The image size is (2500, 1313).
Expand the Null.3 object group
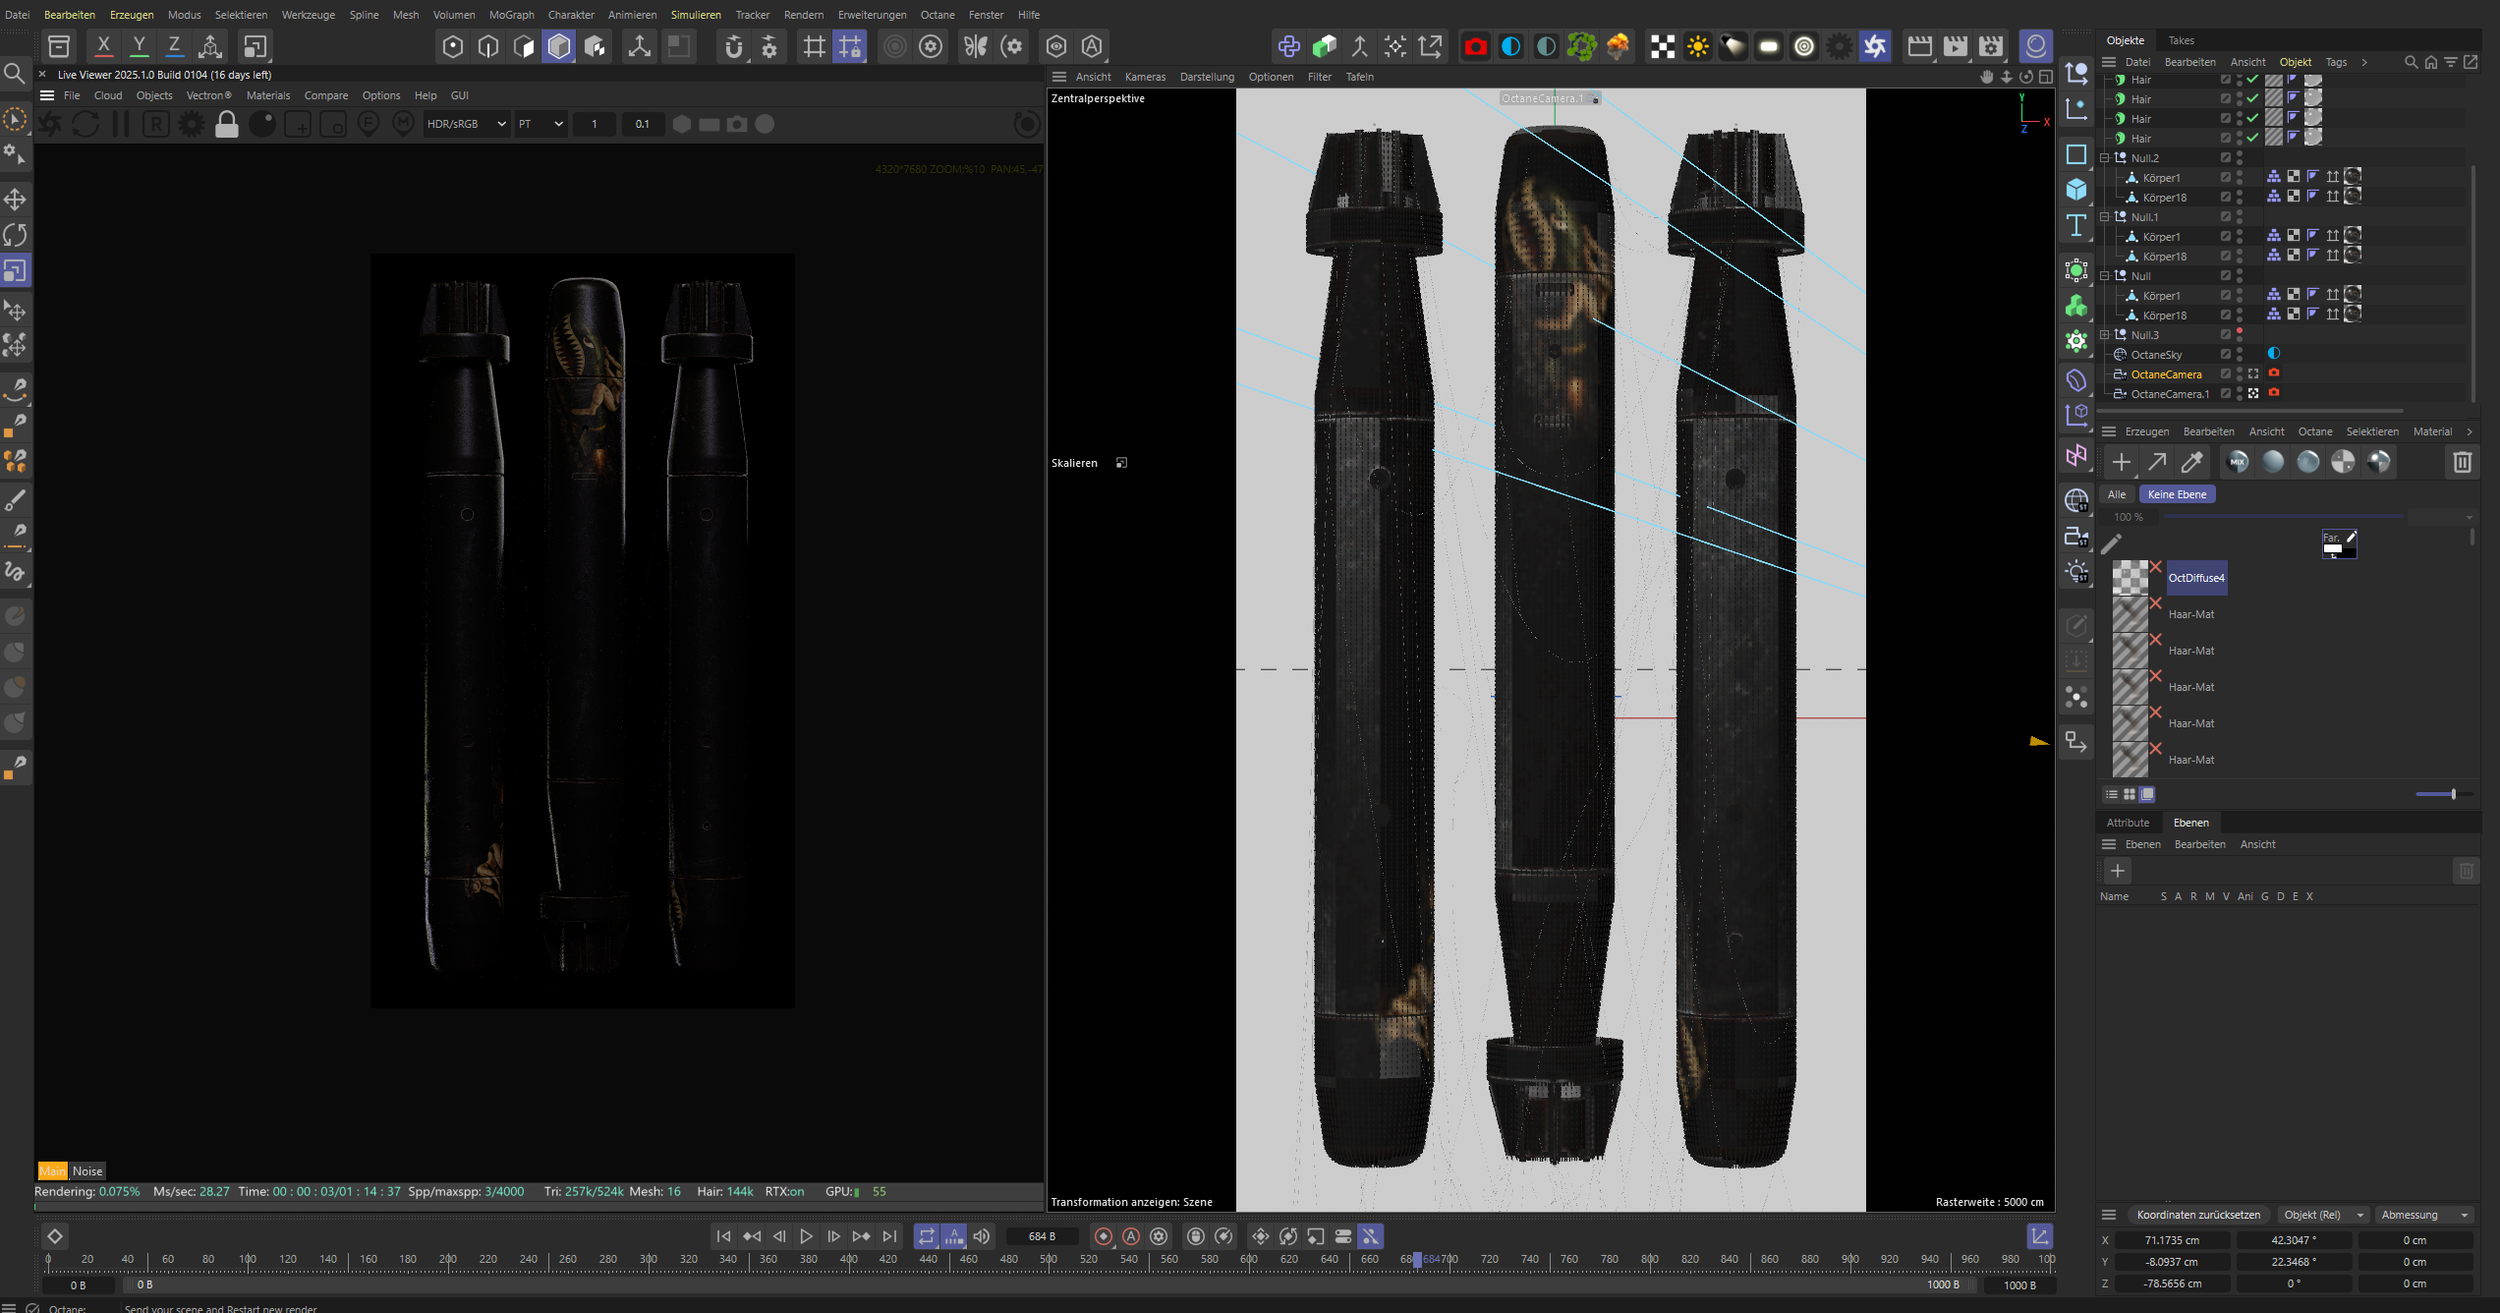pos(2104,335)
